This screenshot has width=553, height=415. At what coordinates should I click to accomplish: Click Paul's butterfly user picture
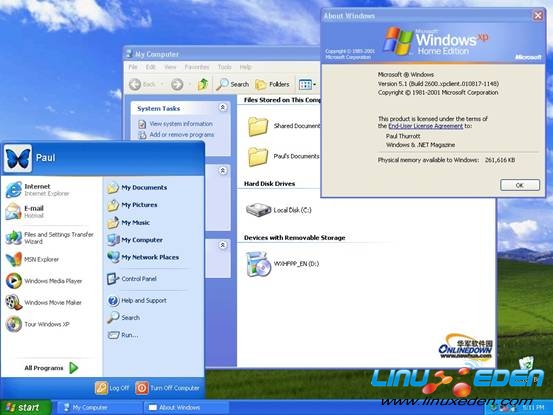point(18,158)
